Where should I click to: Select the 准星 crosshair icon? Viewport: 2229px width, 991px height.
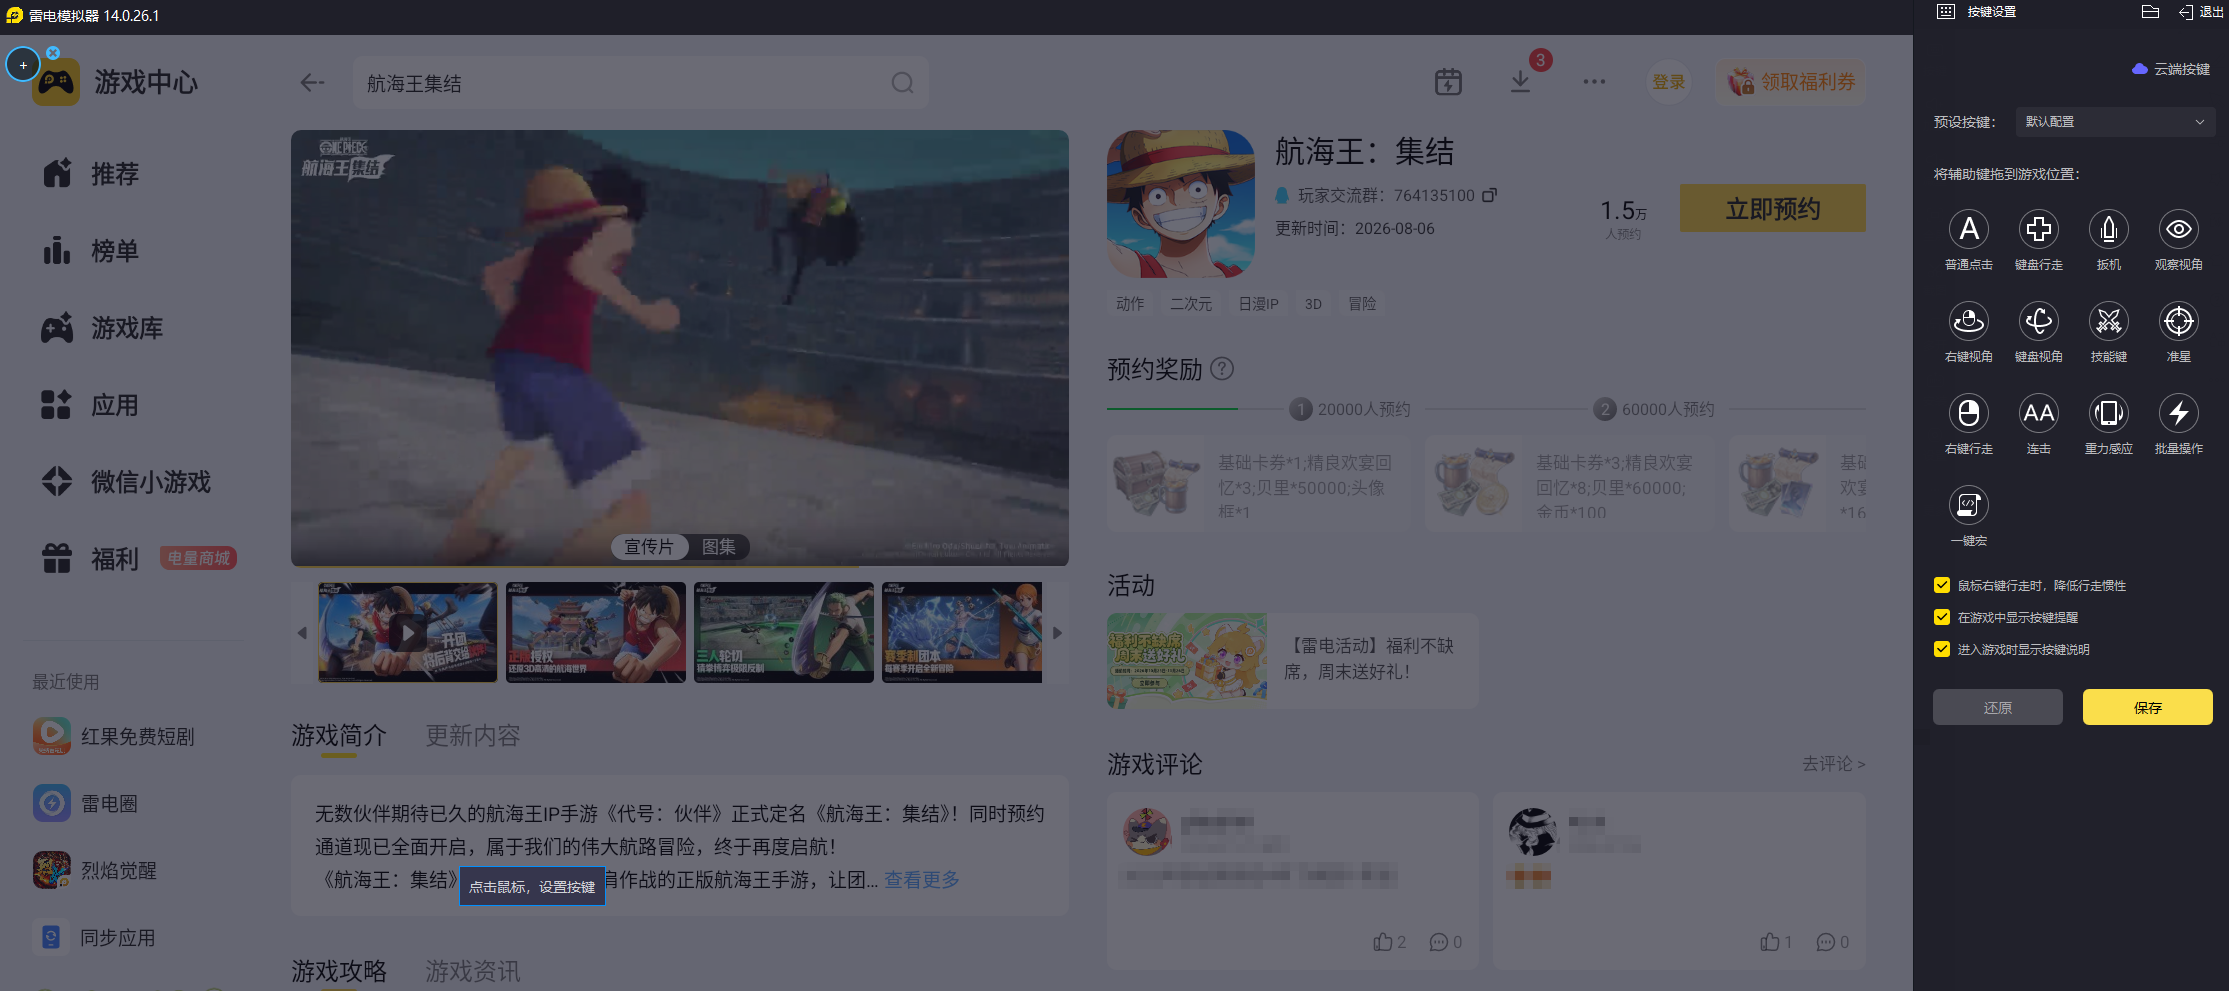pos(2178,322)
